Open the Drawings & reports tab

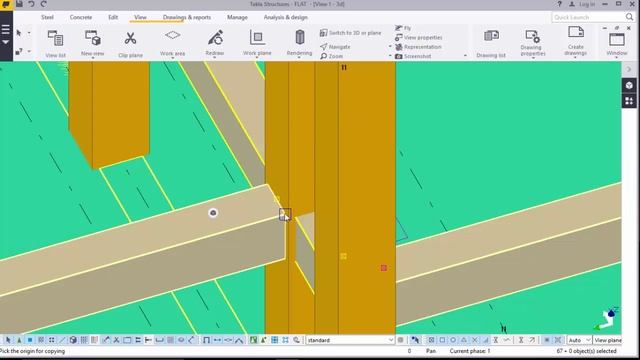(x=187, y=17)
